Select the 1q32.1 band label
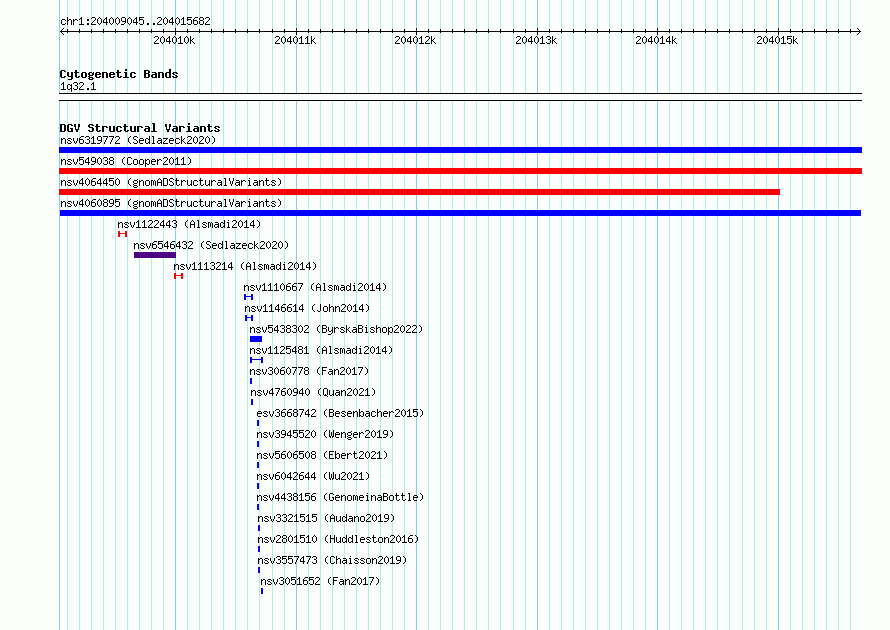This screenshot has height=630, width=890. [78, 86]
